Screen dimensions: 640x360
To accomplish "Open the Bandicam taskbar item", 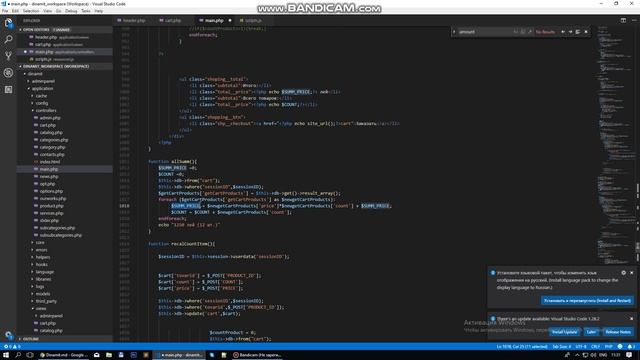I will [x=257, y=355].
